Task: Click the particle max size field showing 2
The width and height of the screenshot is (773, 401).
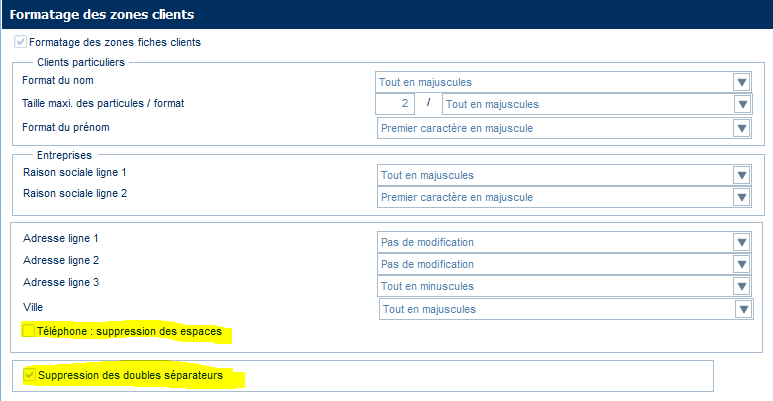Action: pyautogui.click(x=394, y=104)
